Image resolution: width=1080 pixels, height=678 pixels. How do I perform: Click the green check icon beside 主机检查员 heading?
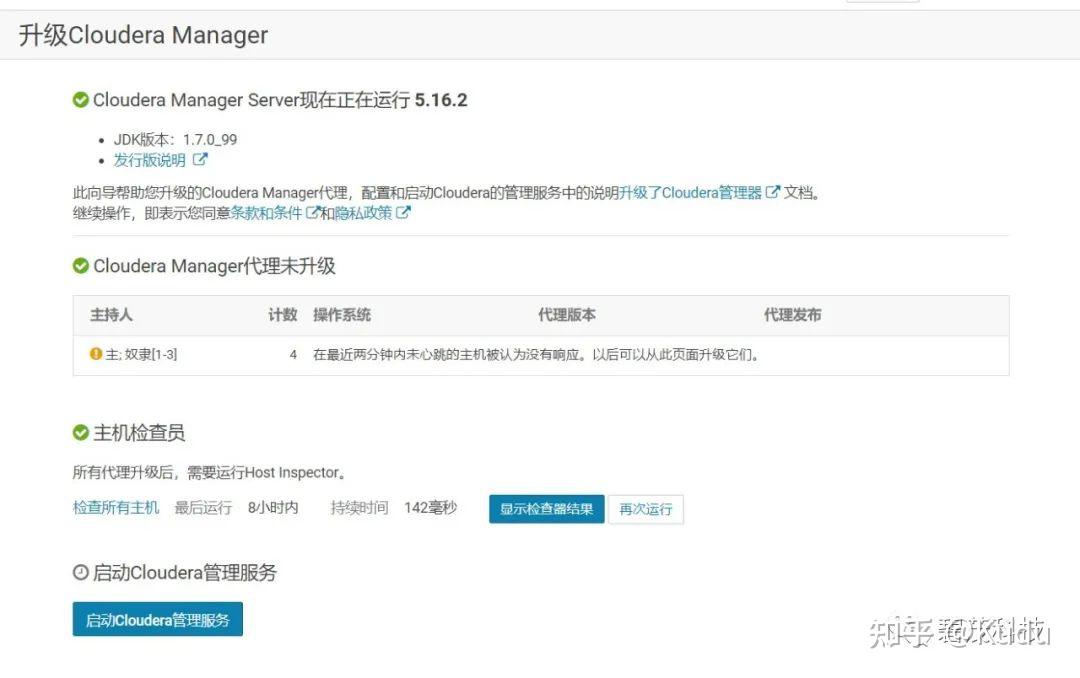[x=81, y=431]
